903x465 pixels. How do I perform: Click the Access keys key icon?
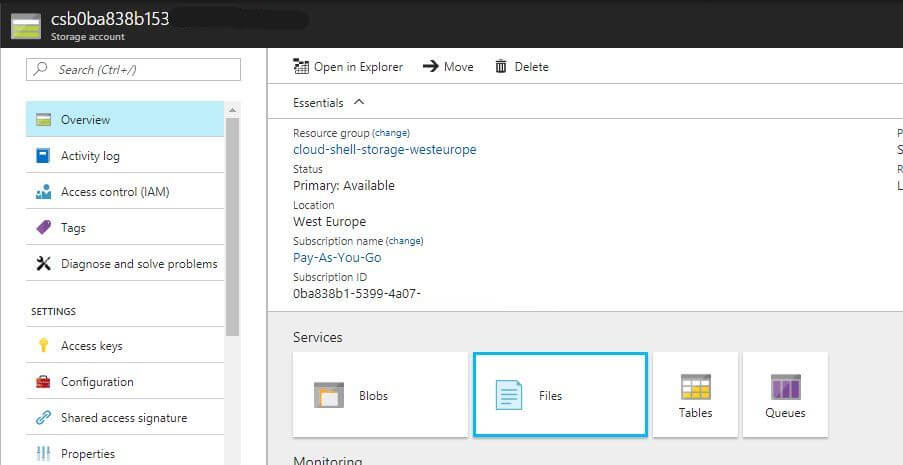(x=43, y=346)
